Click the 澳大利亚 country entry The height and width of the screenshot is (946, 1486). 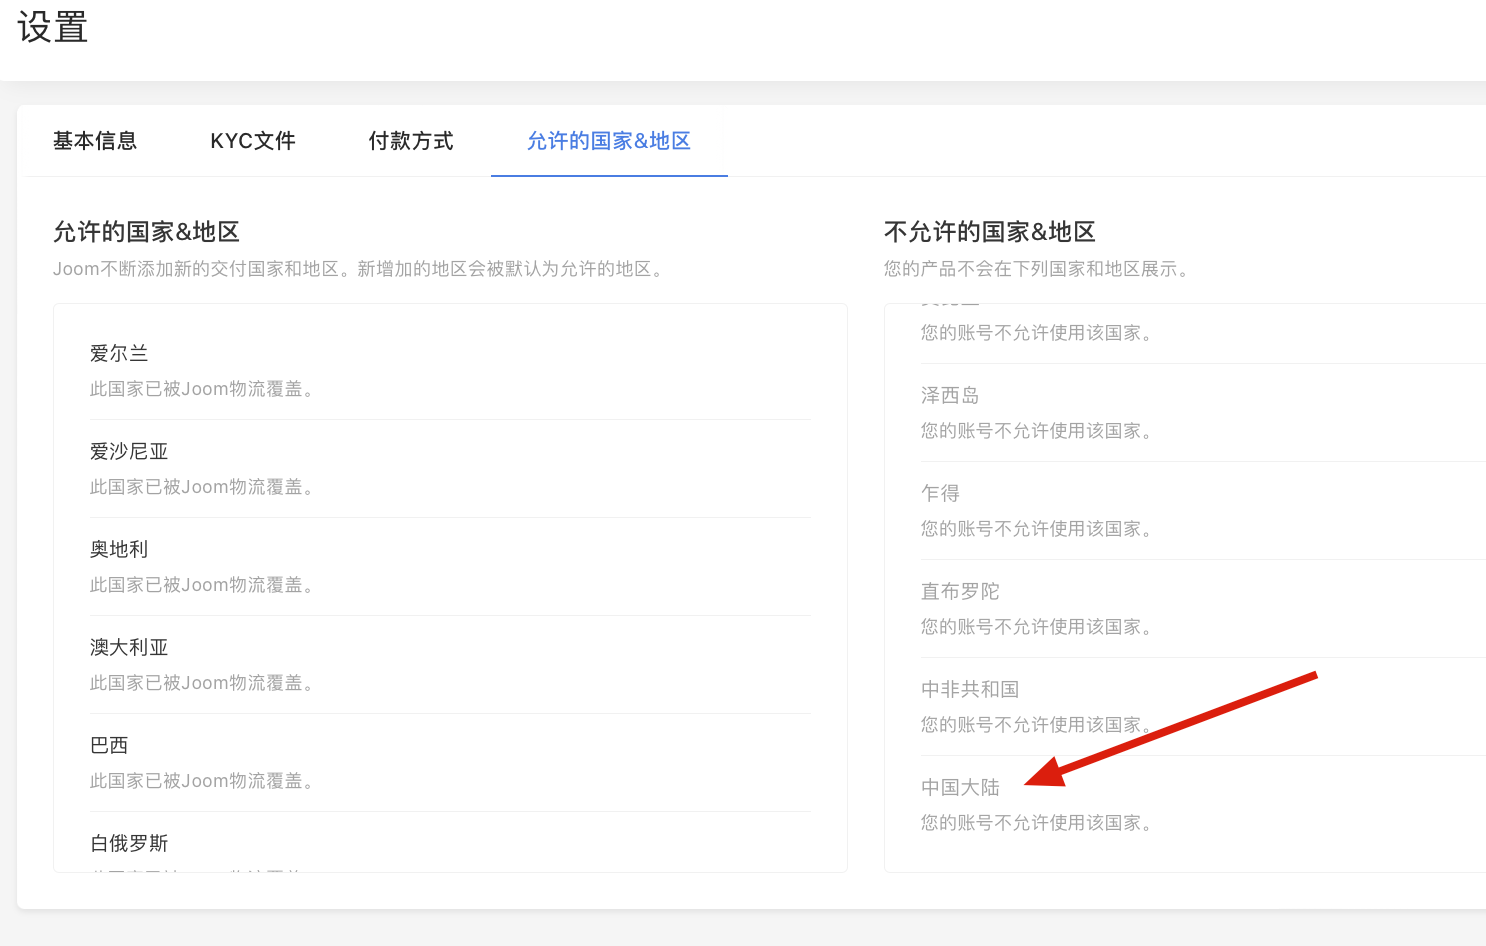click(129, 648)
